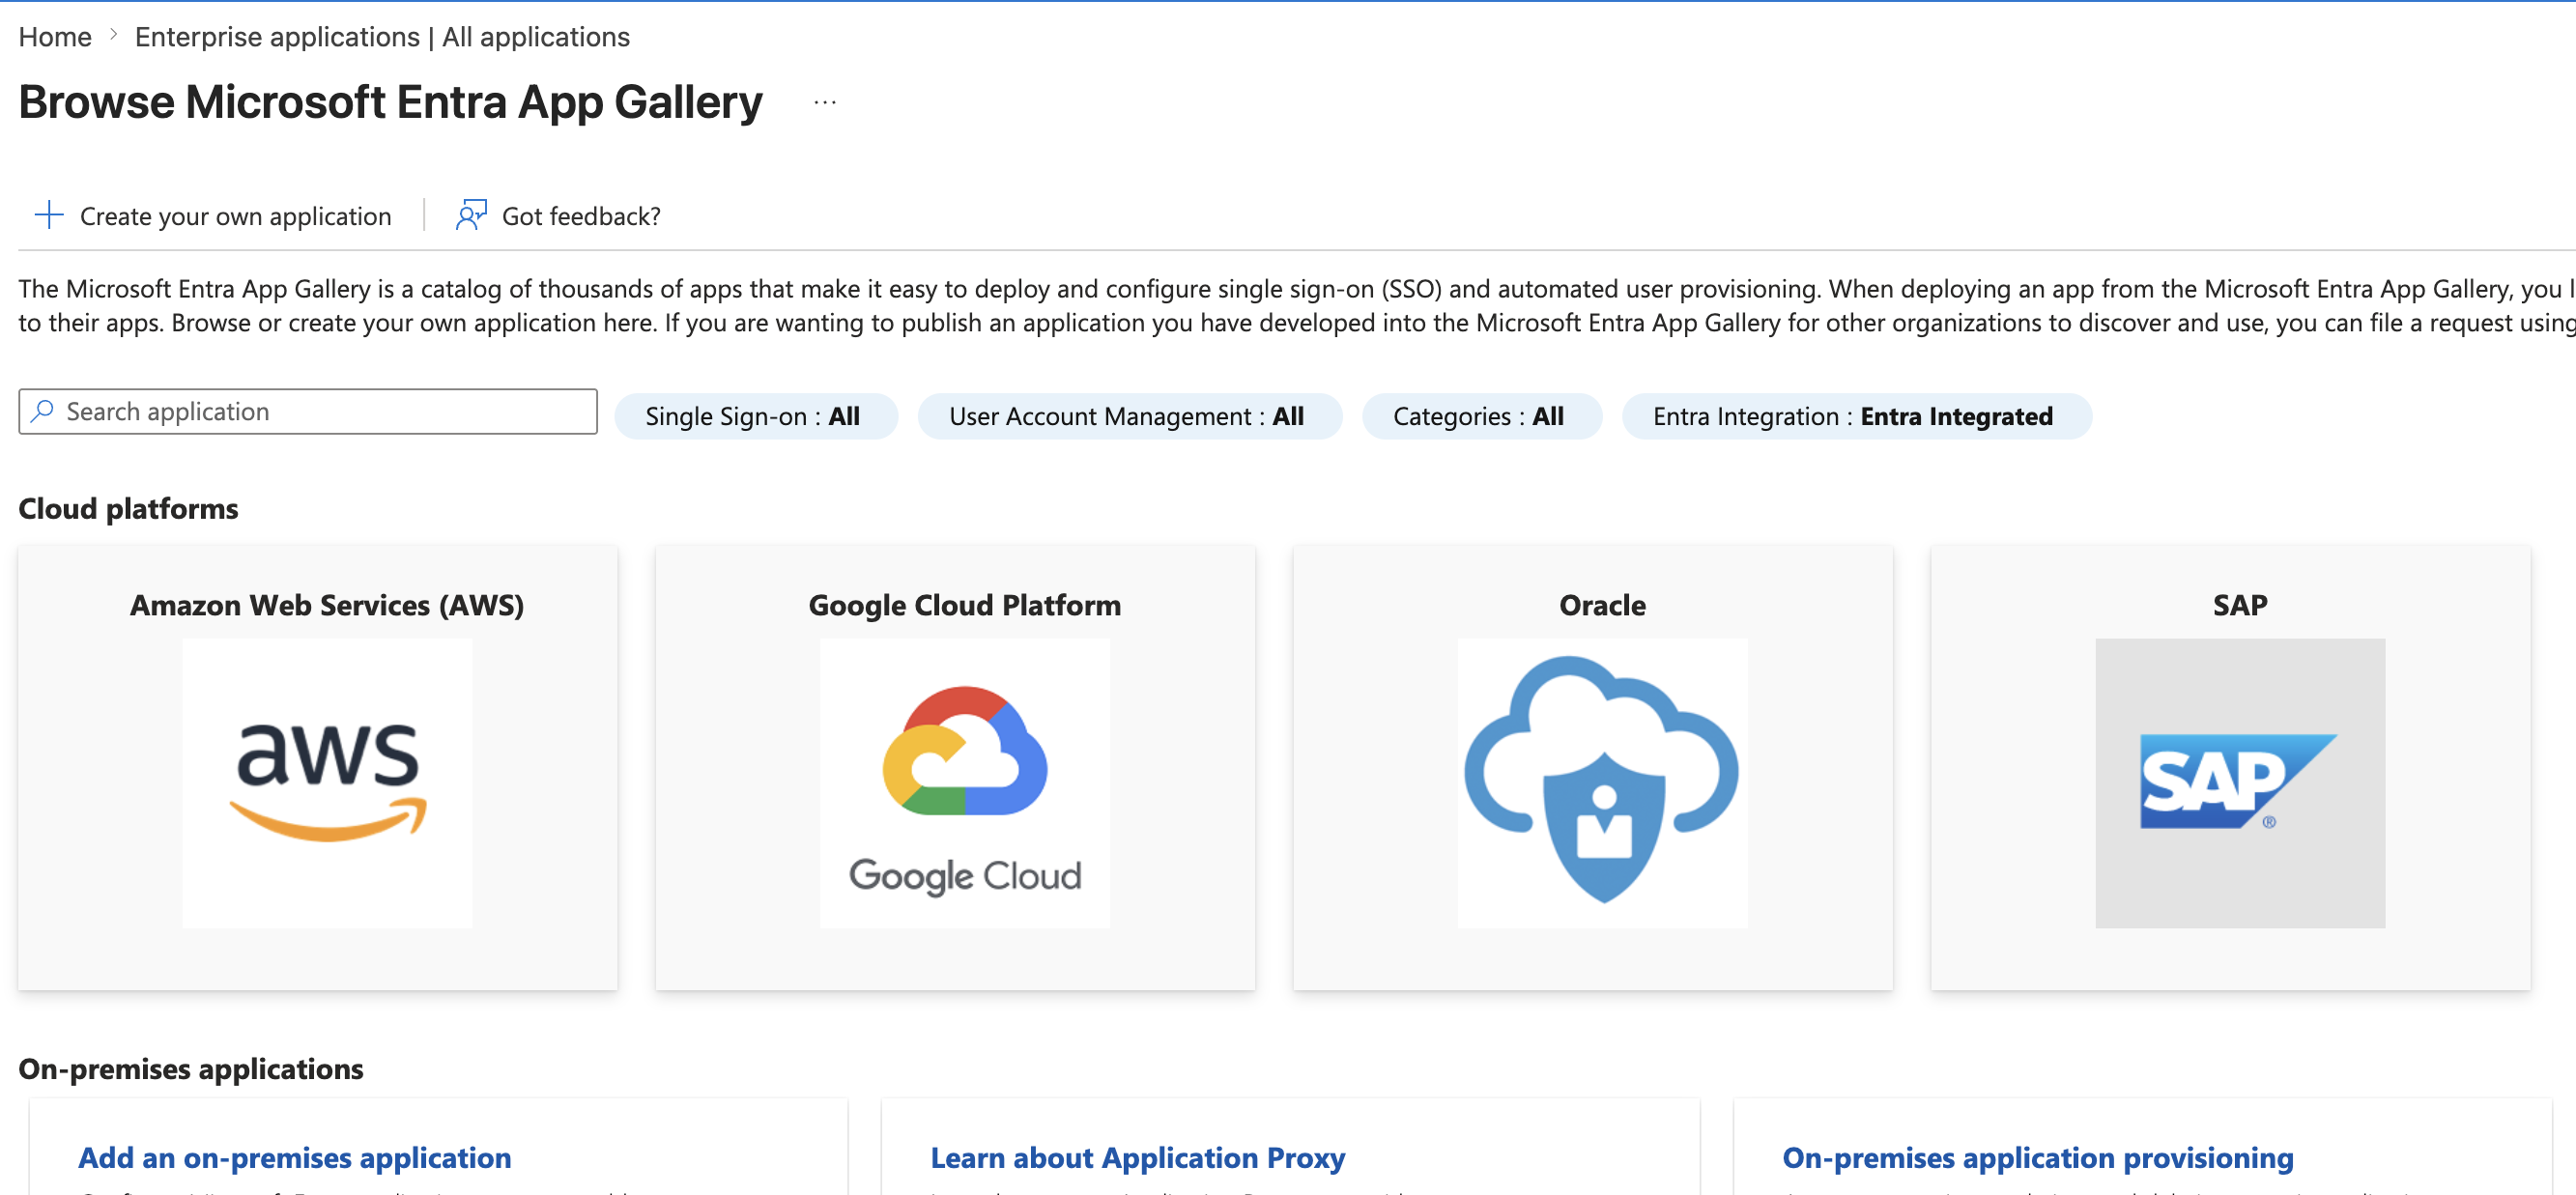Select Amazon Web Services (AWS) title
Viewport: 2576px width, 1195px height.
pos(327,605)
